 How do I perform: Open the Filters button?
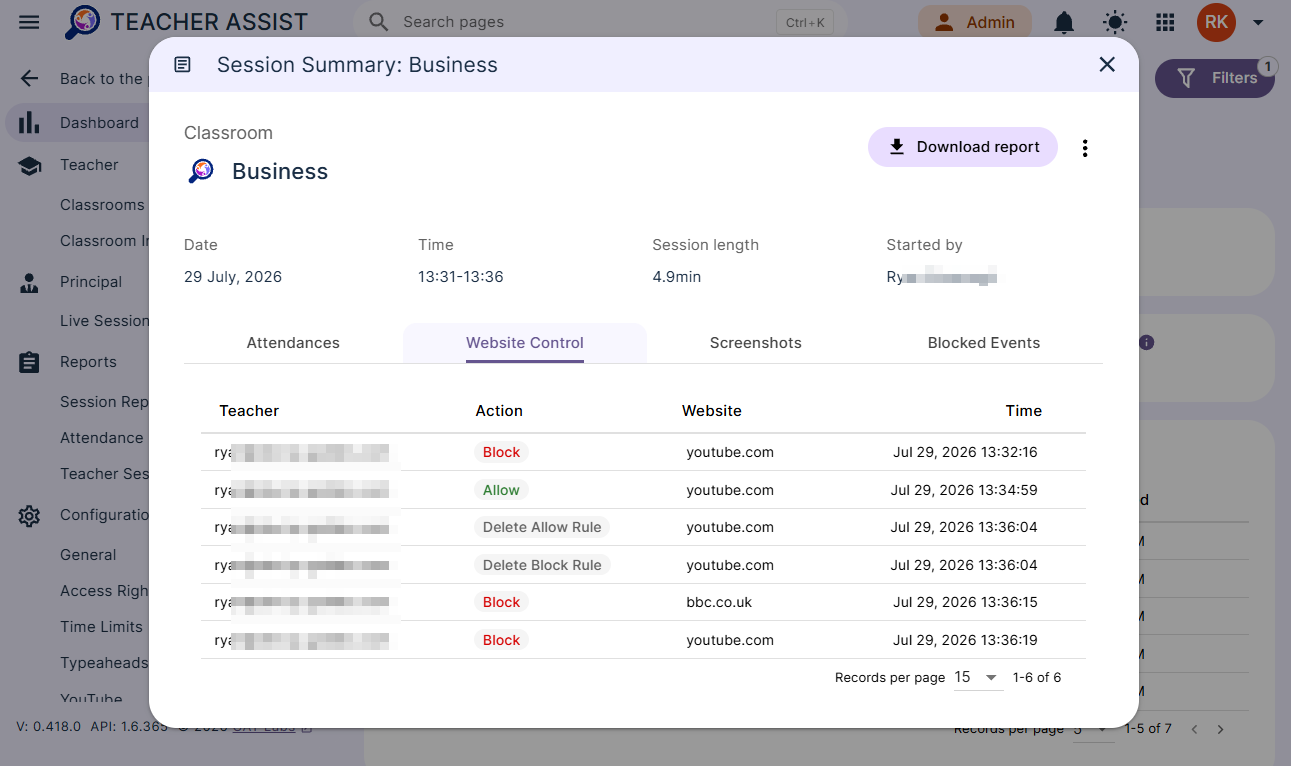tap(1215, 78)
